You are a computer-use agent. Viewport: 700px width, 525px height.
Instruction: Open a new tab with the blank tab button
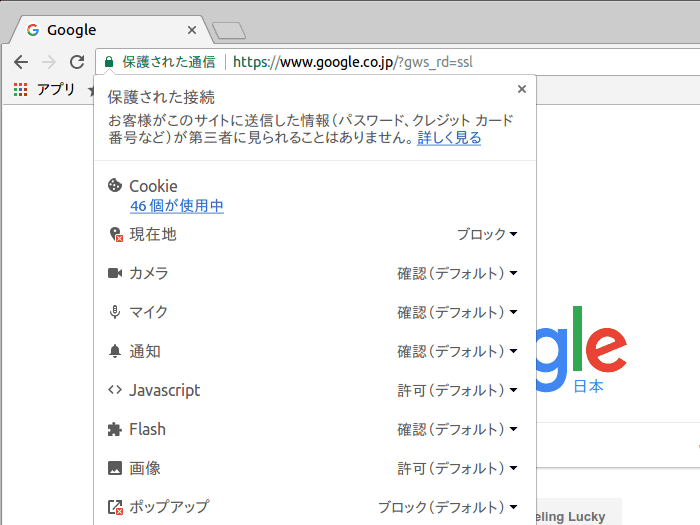coord(229,30)
